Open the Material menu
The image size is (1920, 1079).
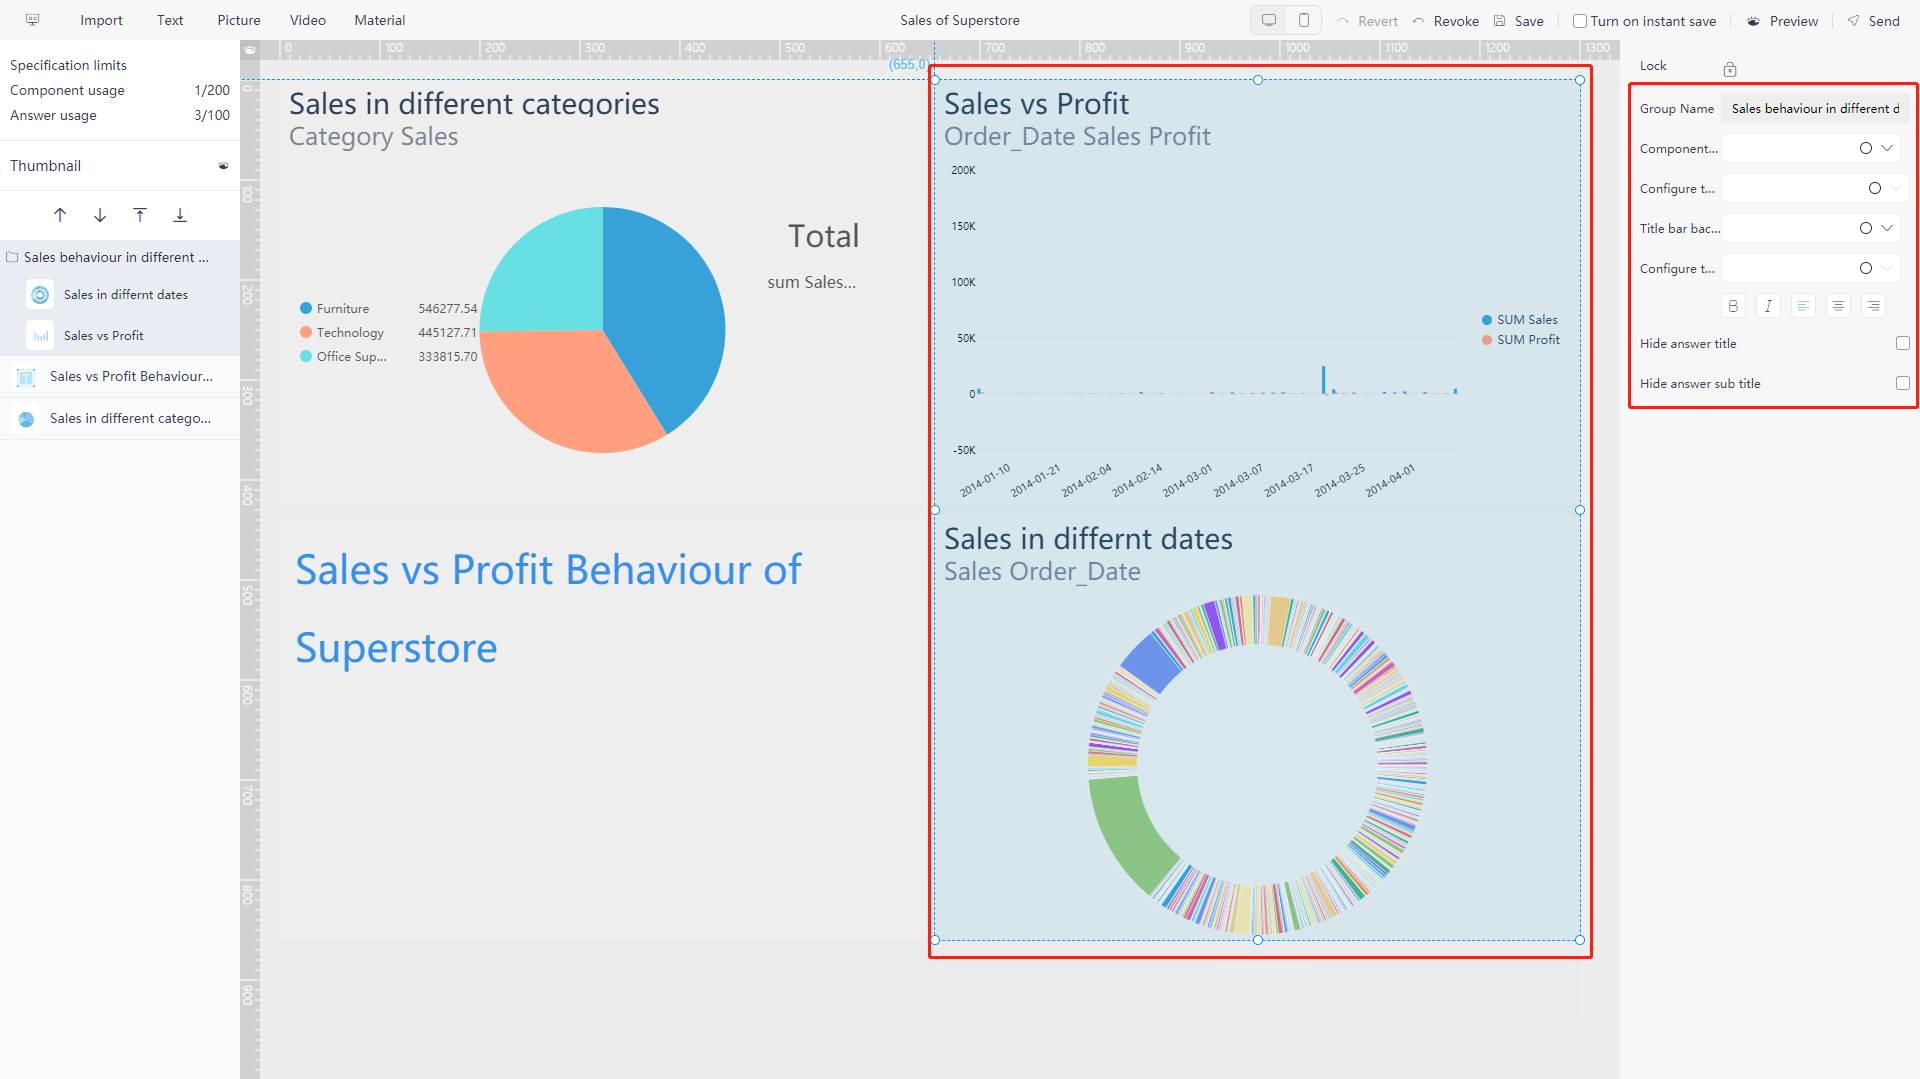[x=380, y=20]
